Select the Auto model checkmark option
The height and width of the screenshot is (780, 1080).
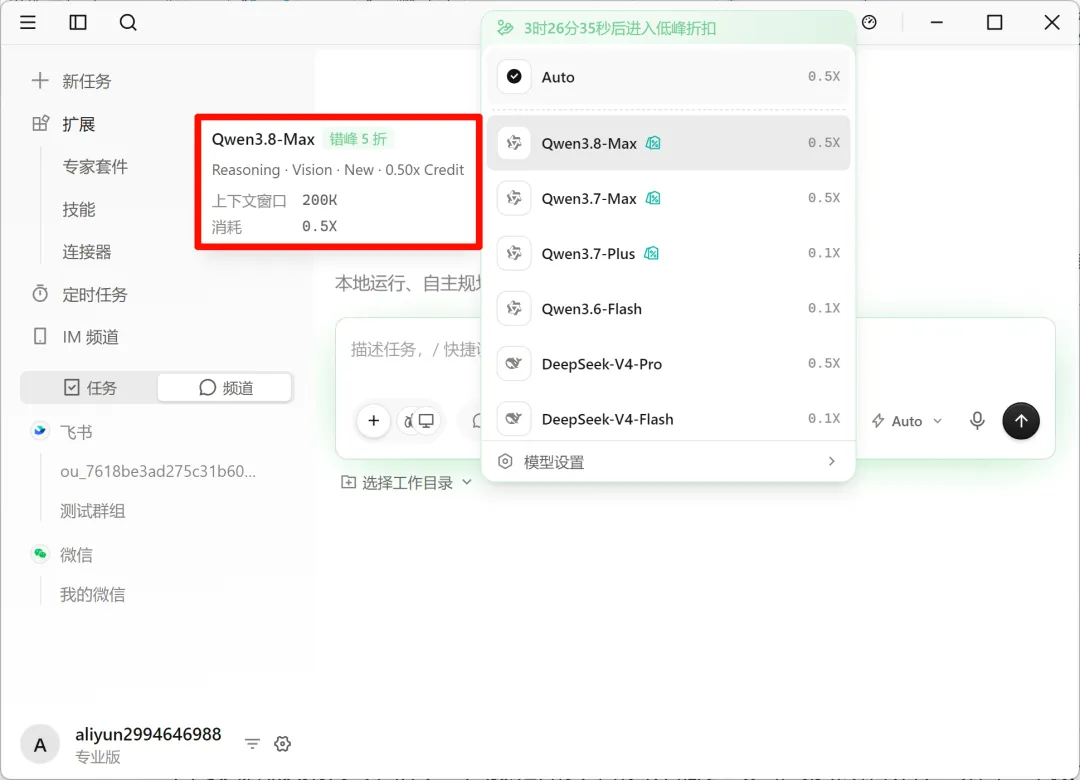click(668, 76)
